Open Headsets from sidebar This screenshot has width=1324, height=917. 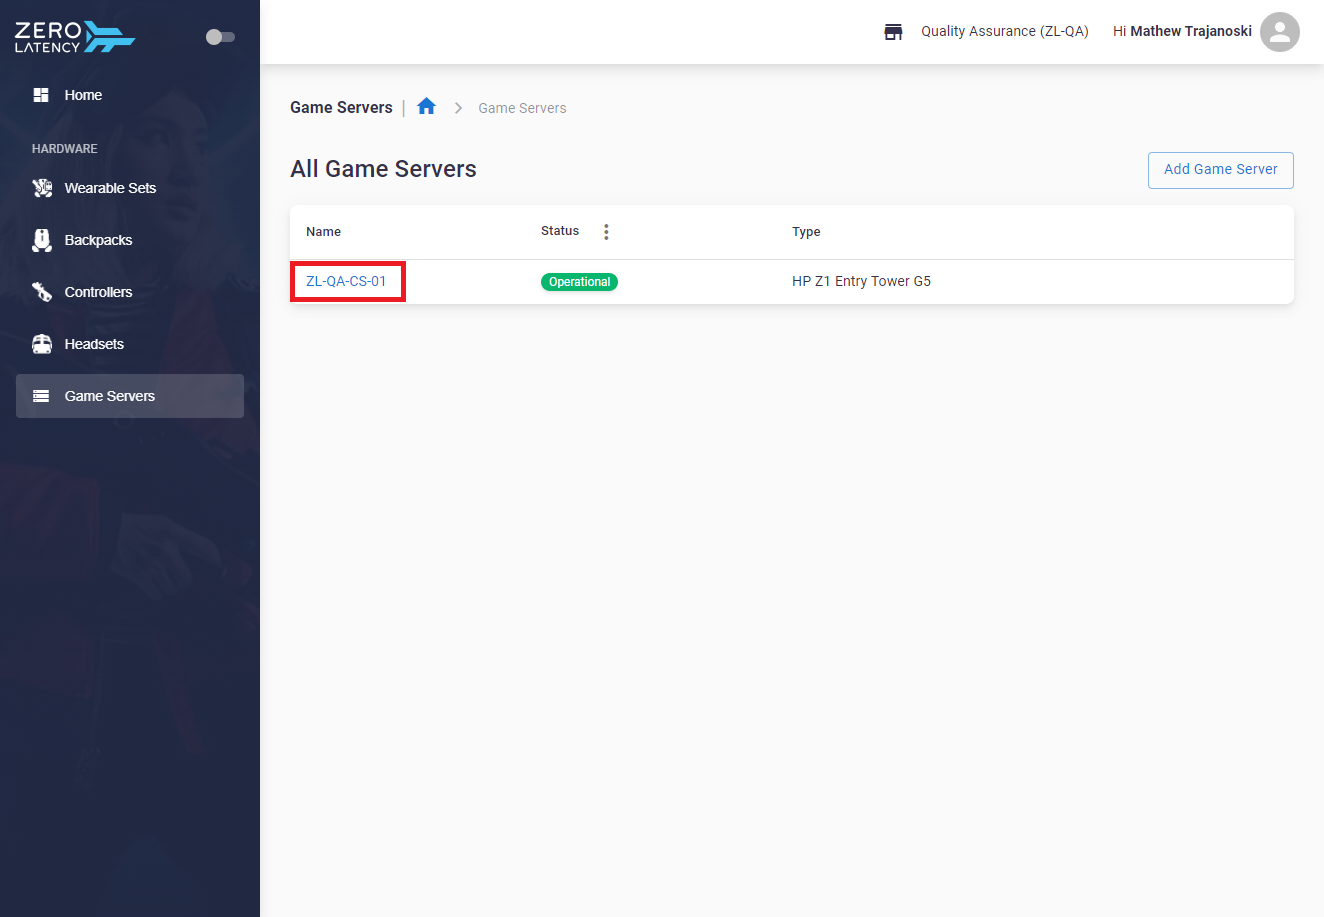pos(130,344)
